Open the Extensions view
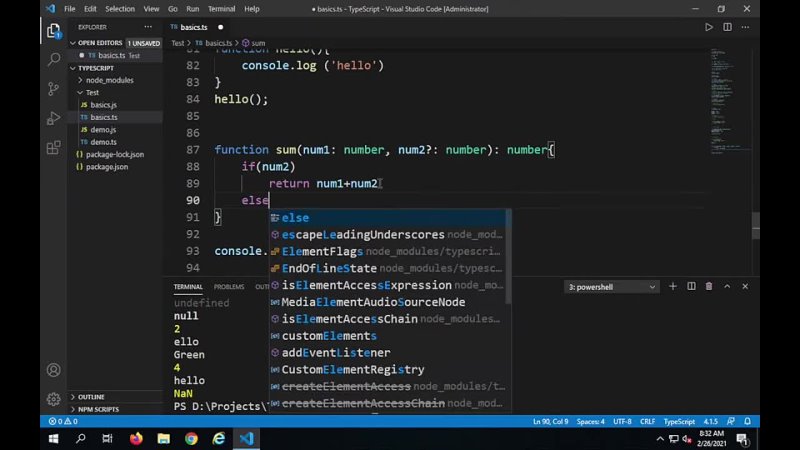This screenshot has height=450, width=800. pos(54,148)
